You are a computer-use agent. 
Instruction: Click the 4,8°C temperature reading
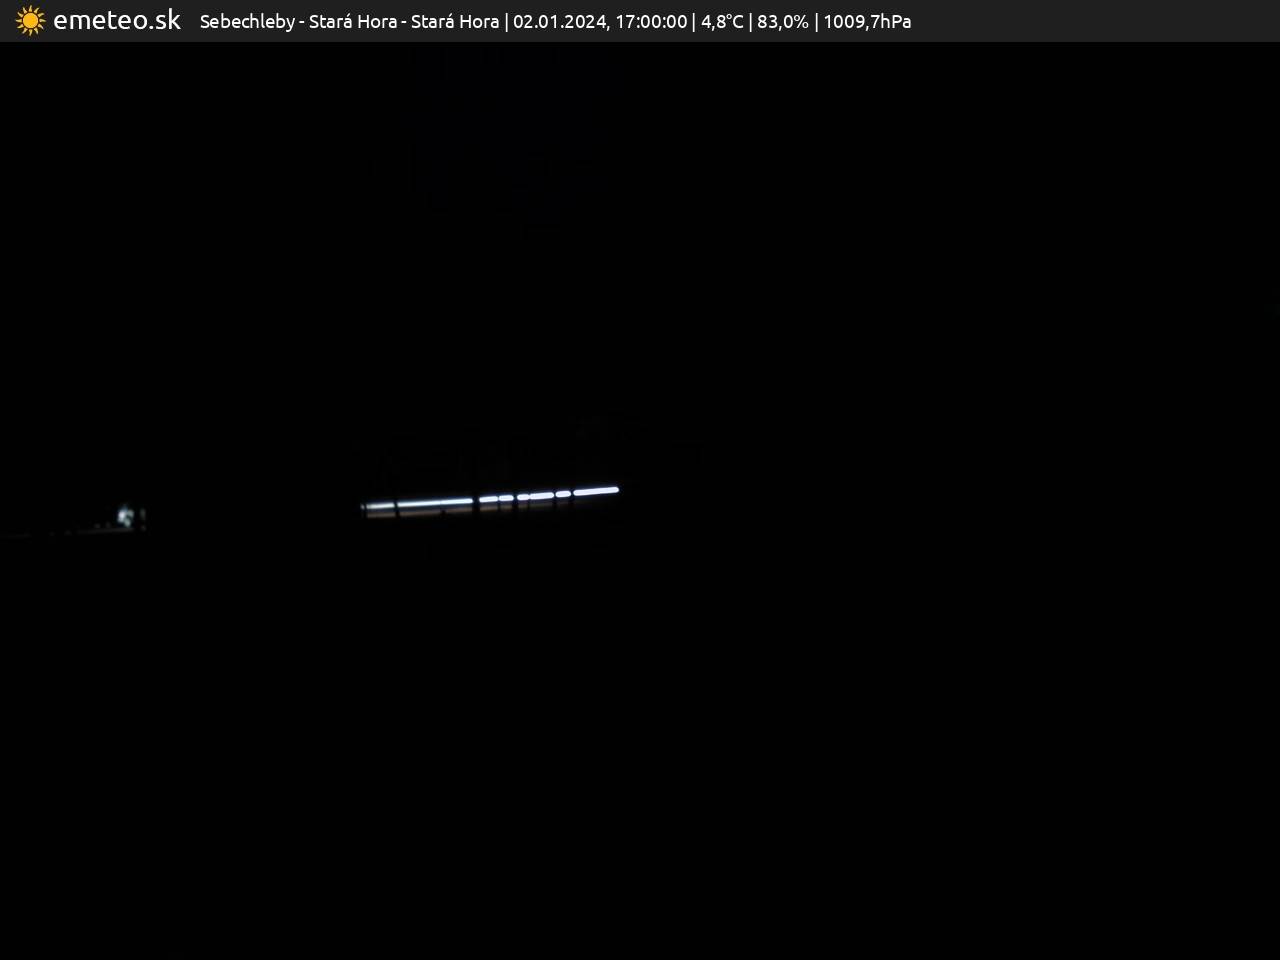[722, 22]
